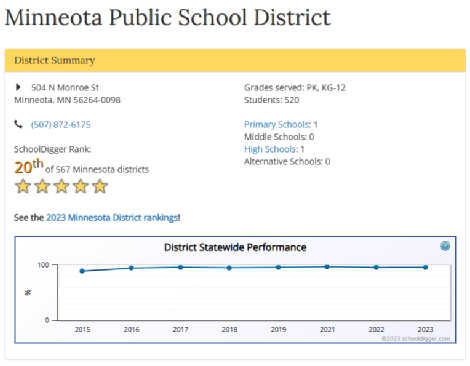470x366 pixels.
Task: Click the third gold rating star
Action: 62,186
